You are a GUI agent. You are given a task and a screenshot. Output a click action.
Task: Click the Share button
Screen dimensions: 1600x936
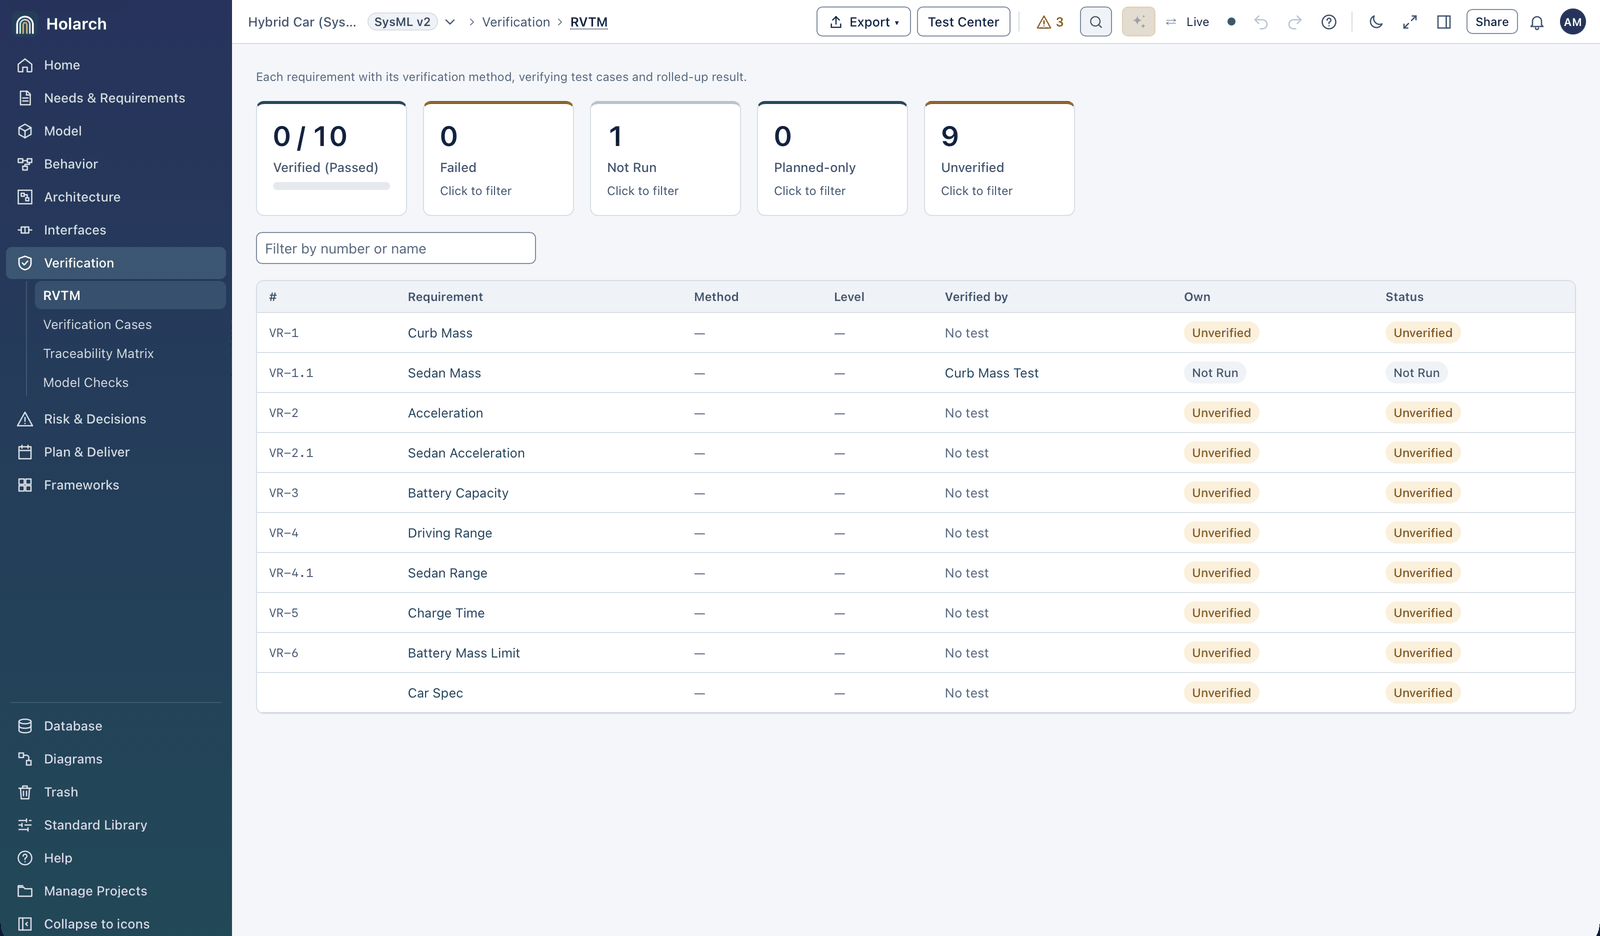(x=1492, y=22)
